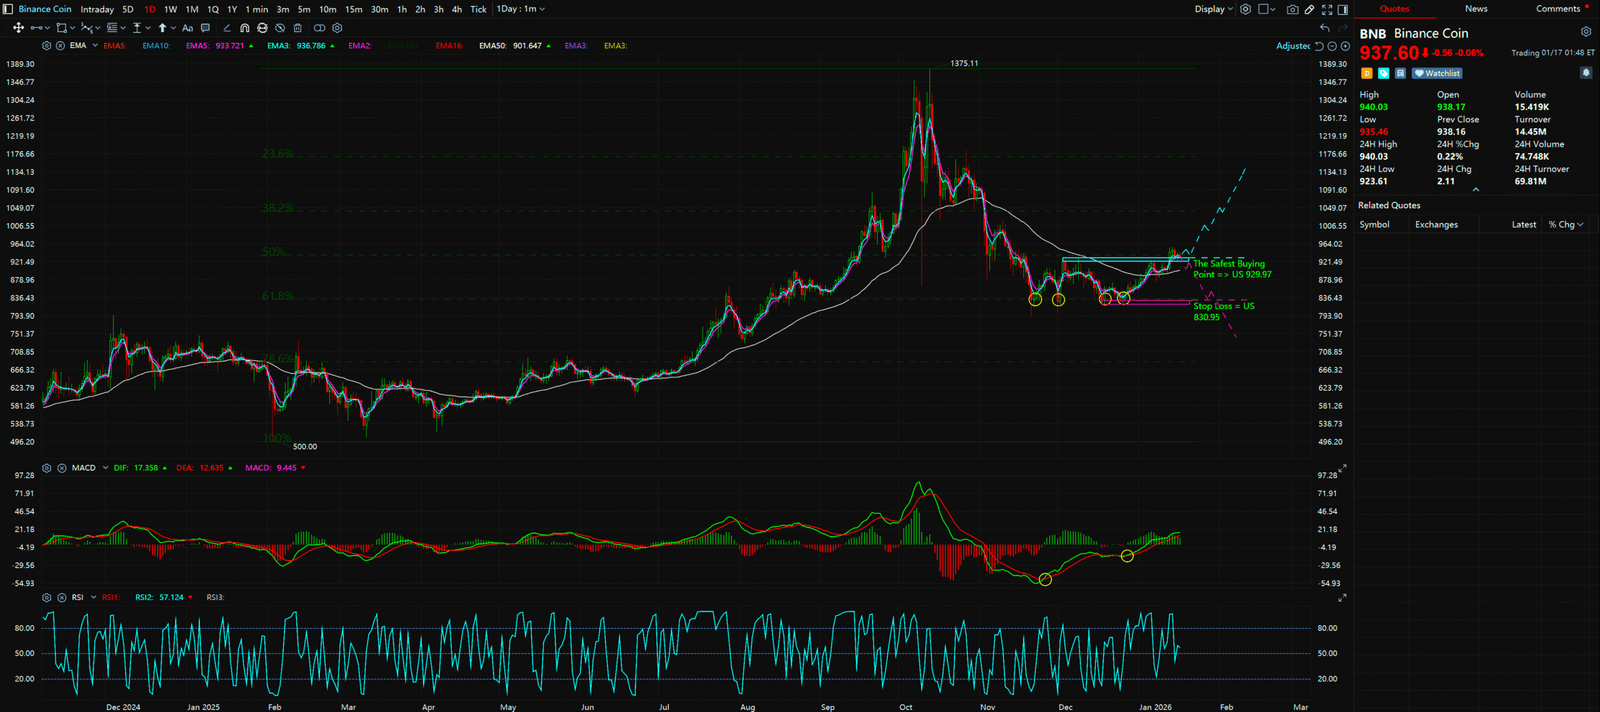
Task: Sort Related Quotes by % Chg column
Action: [x=1565, y=225]
